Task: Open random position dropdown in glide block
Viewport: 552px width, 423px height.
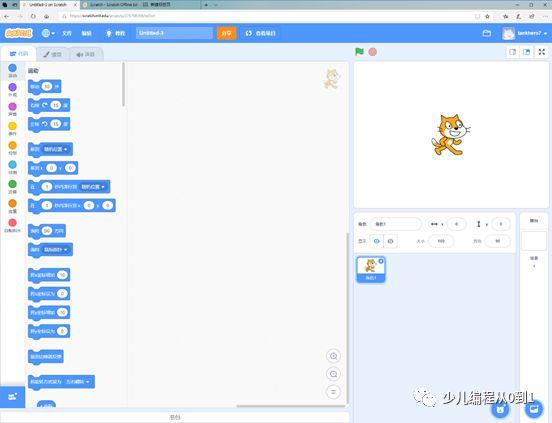Action: pos(93,187)
